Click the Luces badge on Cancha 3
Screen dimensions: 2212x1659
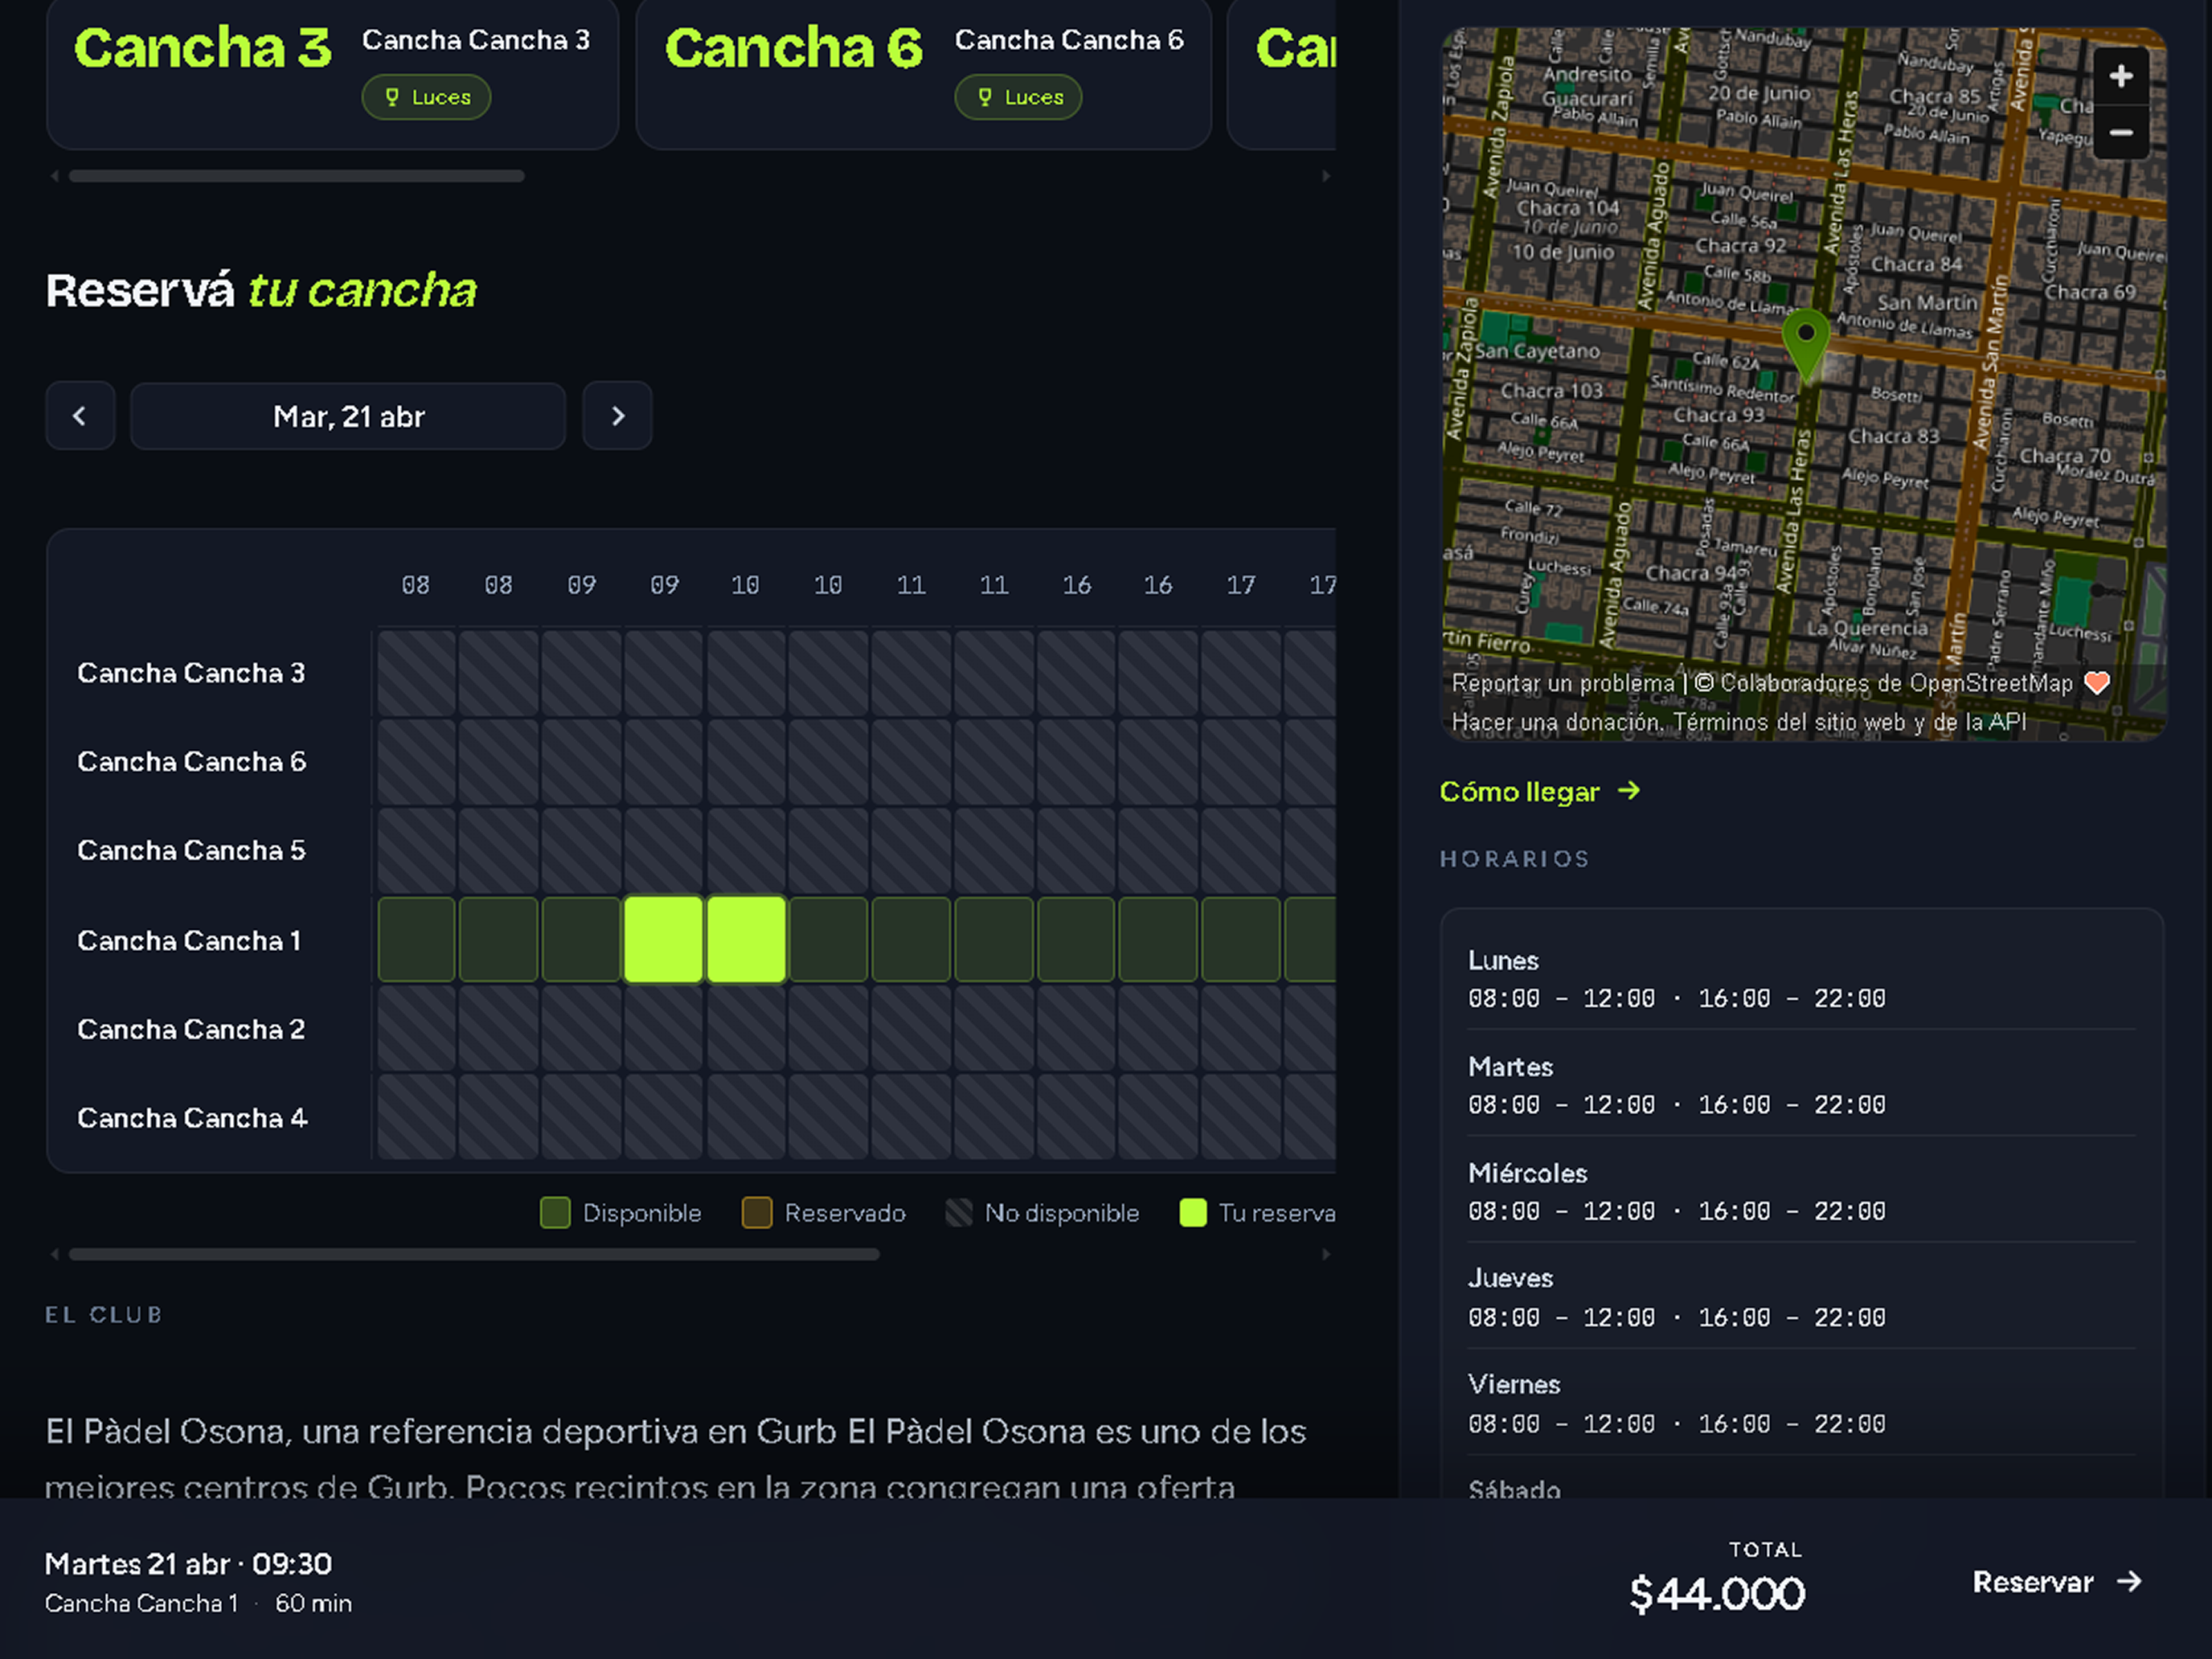(427, 97)
